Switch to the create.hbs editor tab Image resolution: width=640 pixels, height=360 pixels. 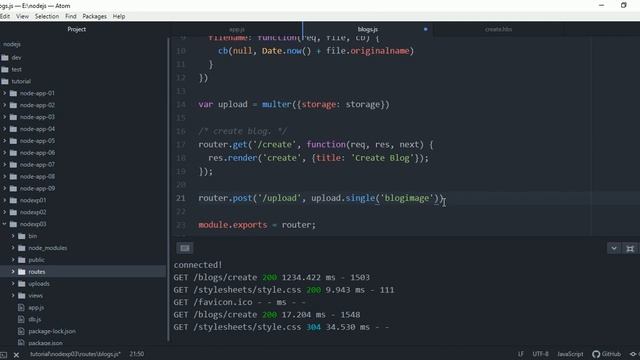(498, 29)
